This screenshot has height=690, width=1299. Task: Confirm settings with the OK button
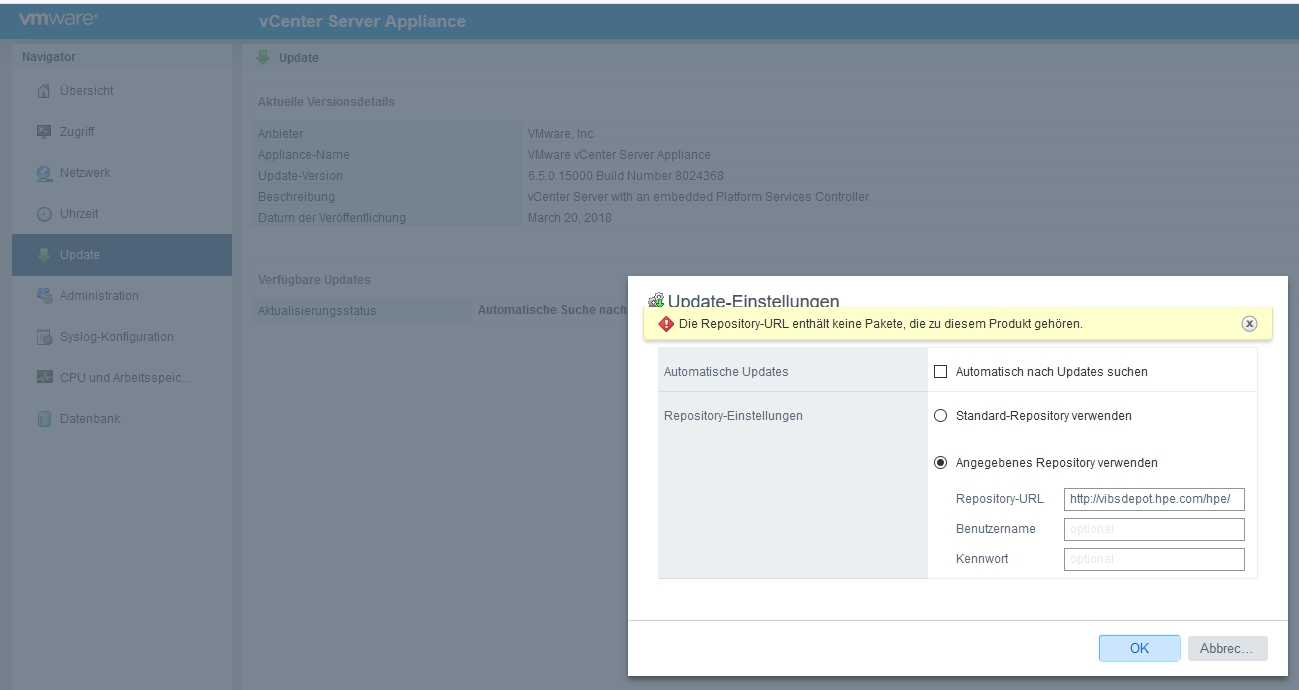pos(1139,648)
